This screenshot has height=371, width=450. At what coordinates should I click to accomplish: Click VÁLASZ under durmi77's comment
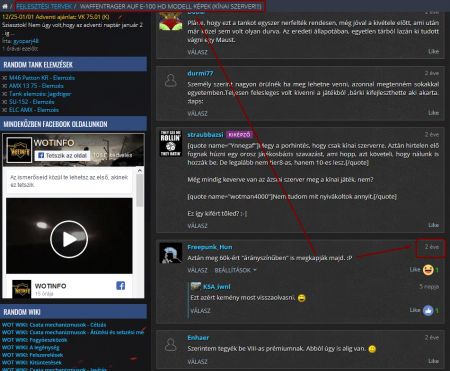[197, 114]
